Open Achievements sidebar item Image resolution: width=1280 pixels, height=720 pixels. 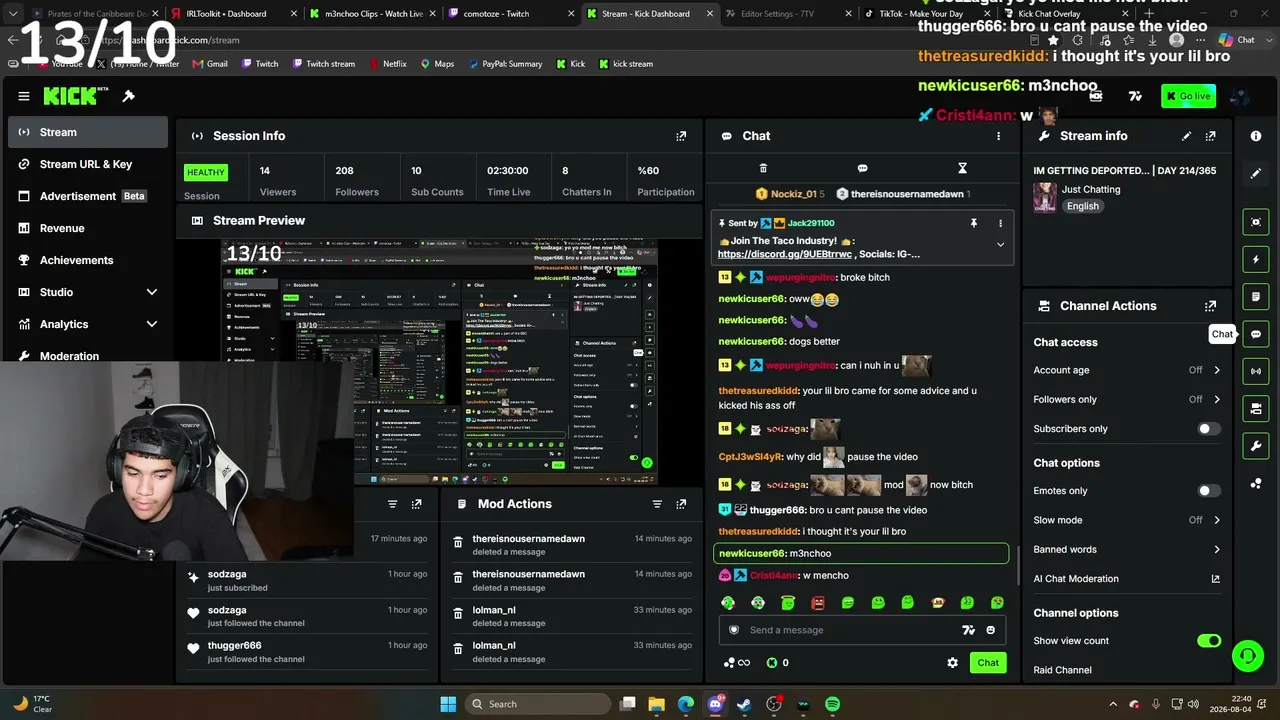coord(88,260)
